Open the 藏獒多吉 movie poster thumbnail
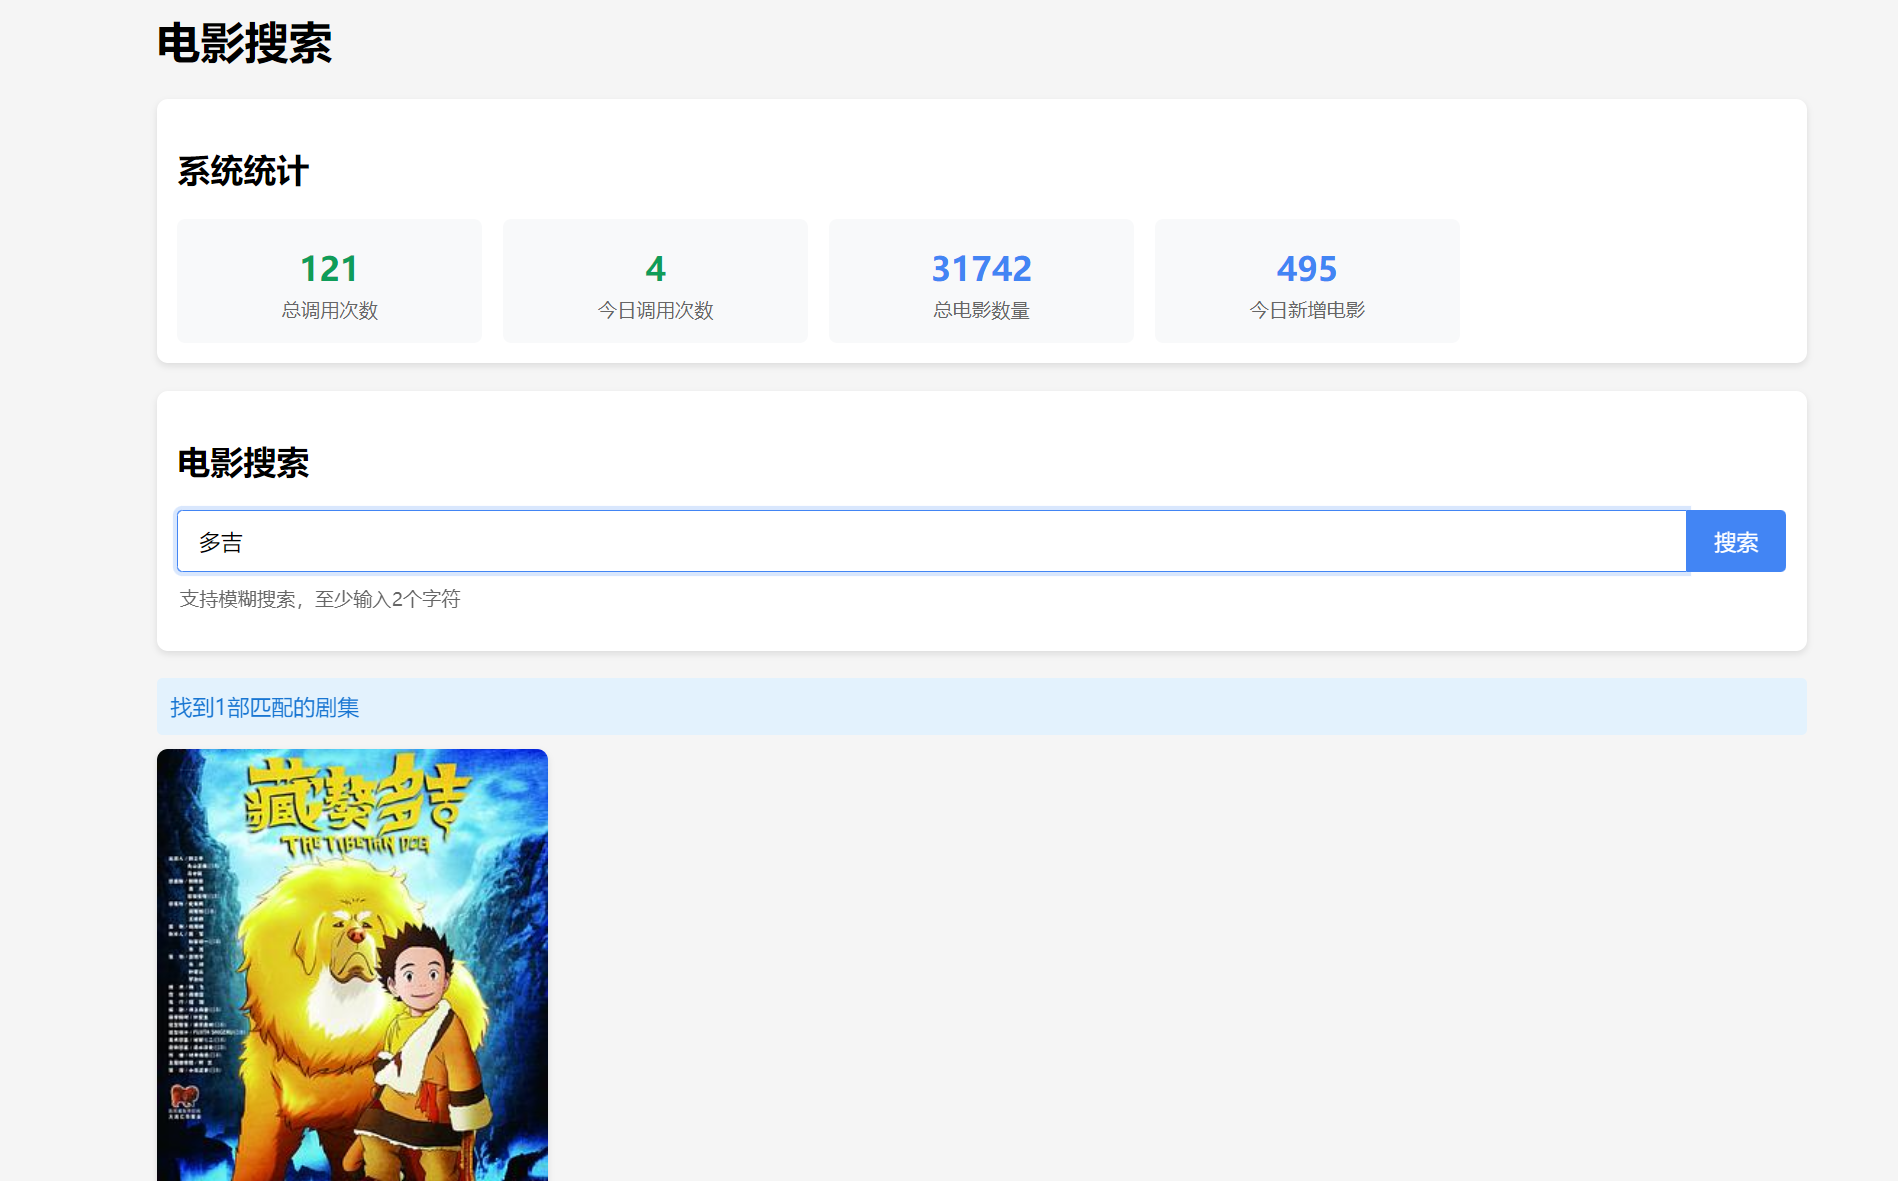The width and height of the screenshot is (1898, 1181). 352,965
